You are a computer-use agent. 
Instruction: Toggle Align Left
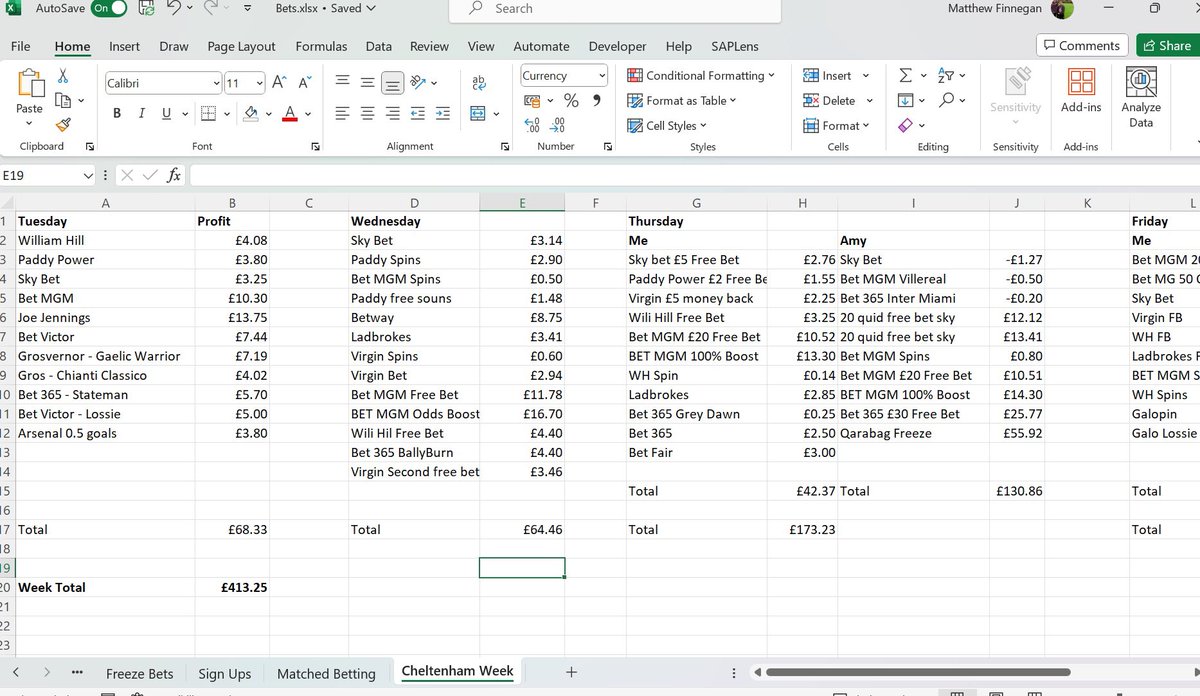(343, 113)
